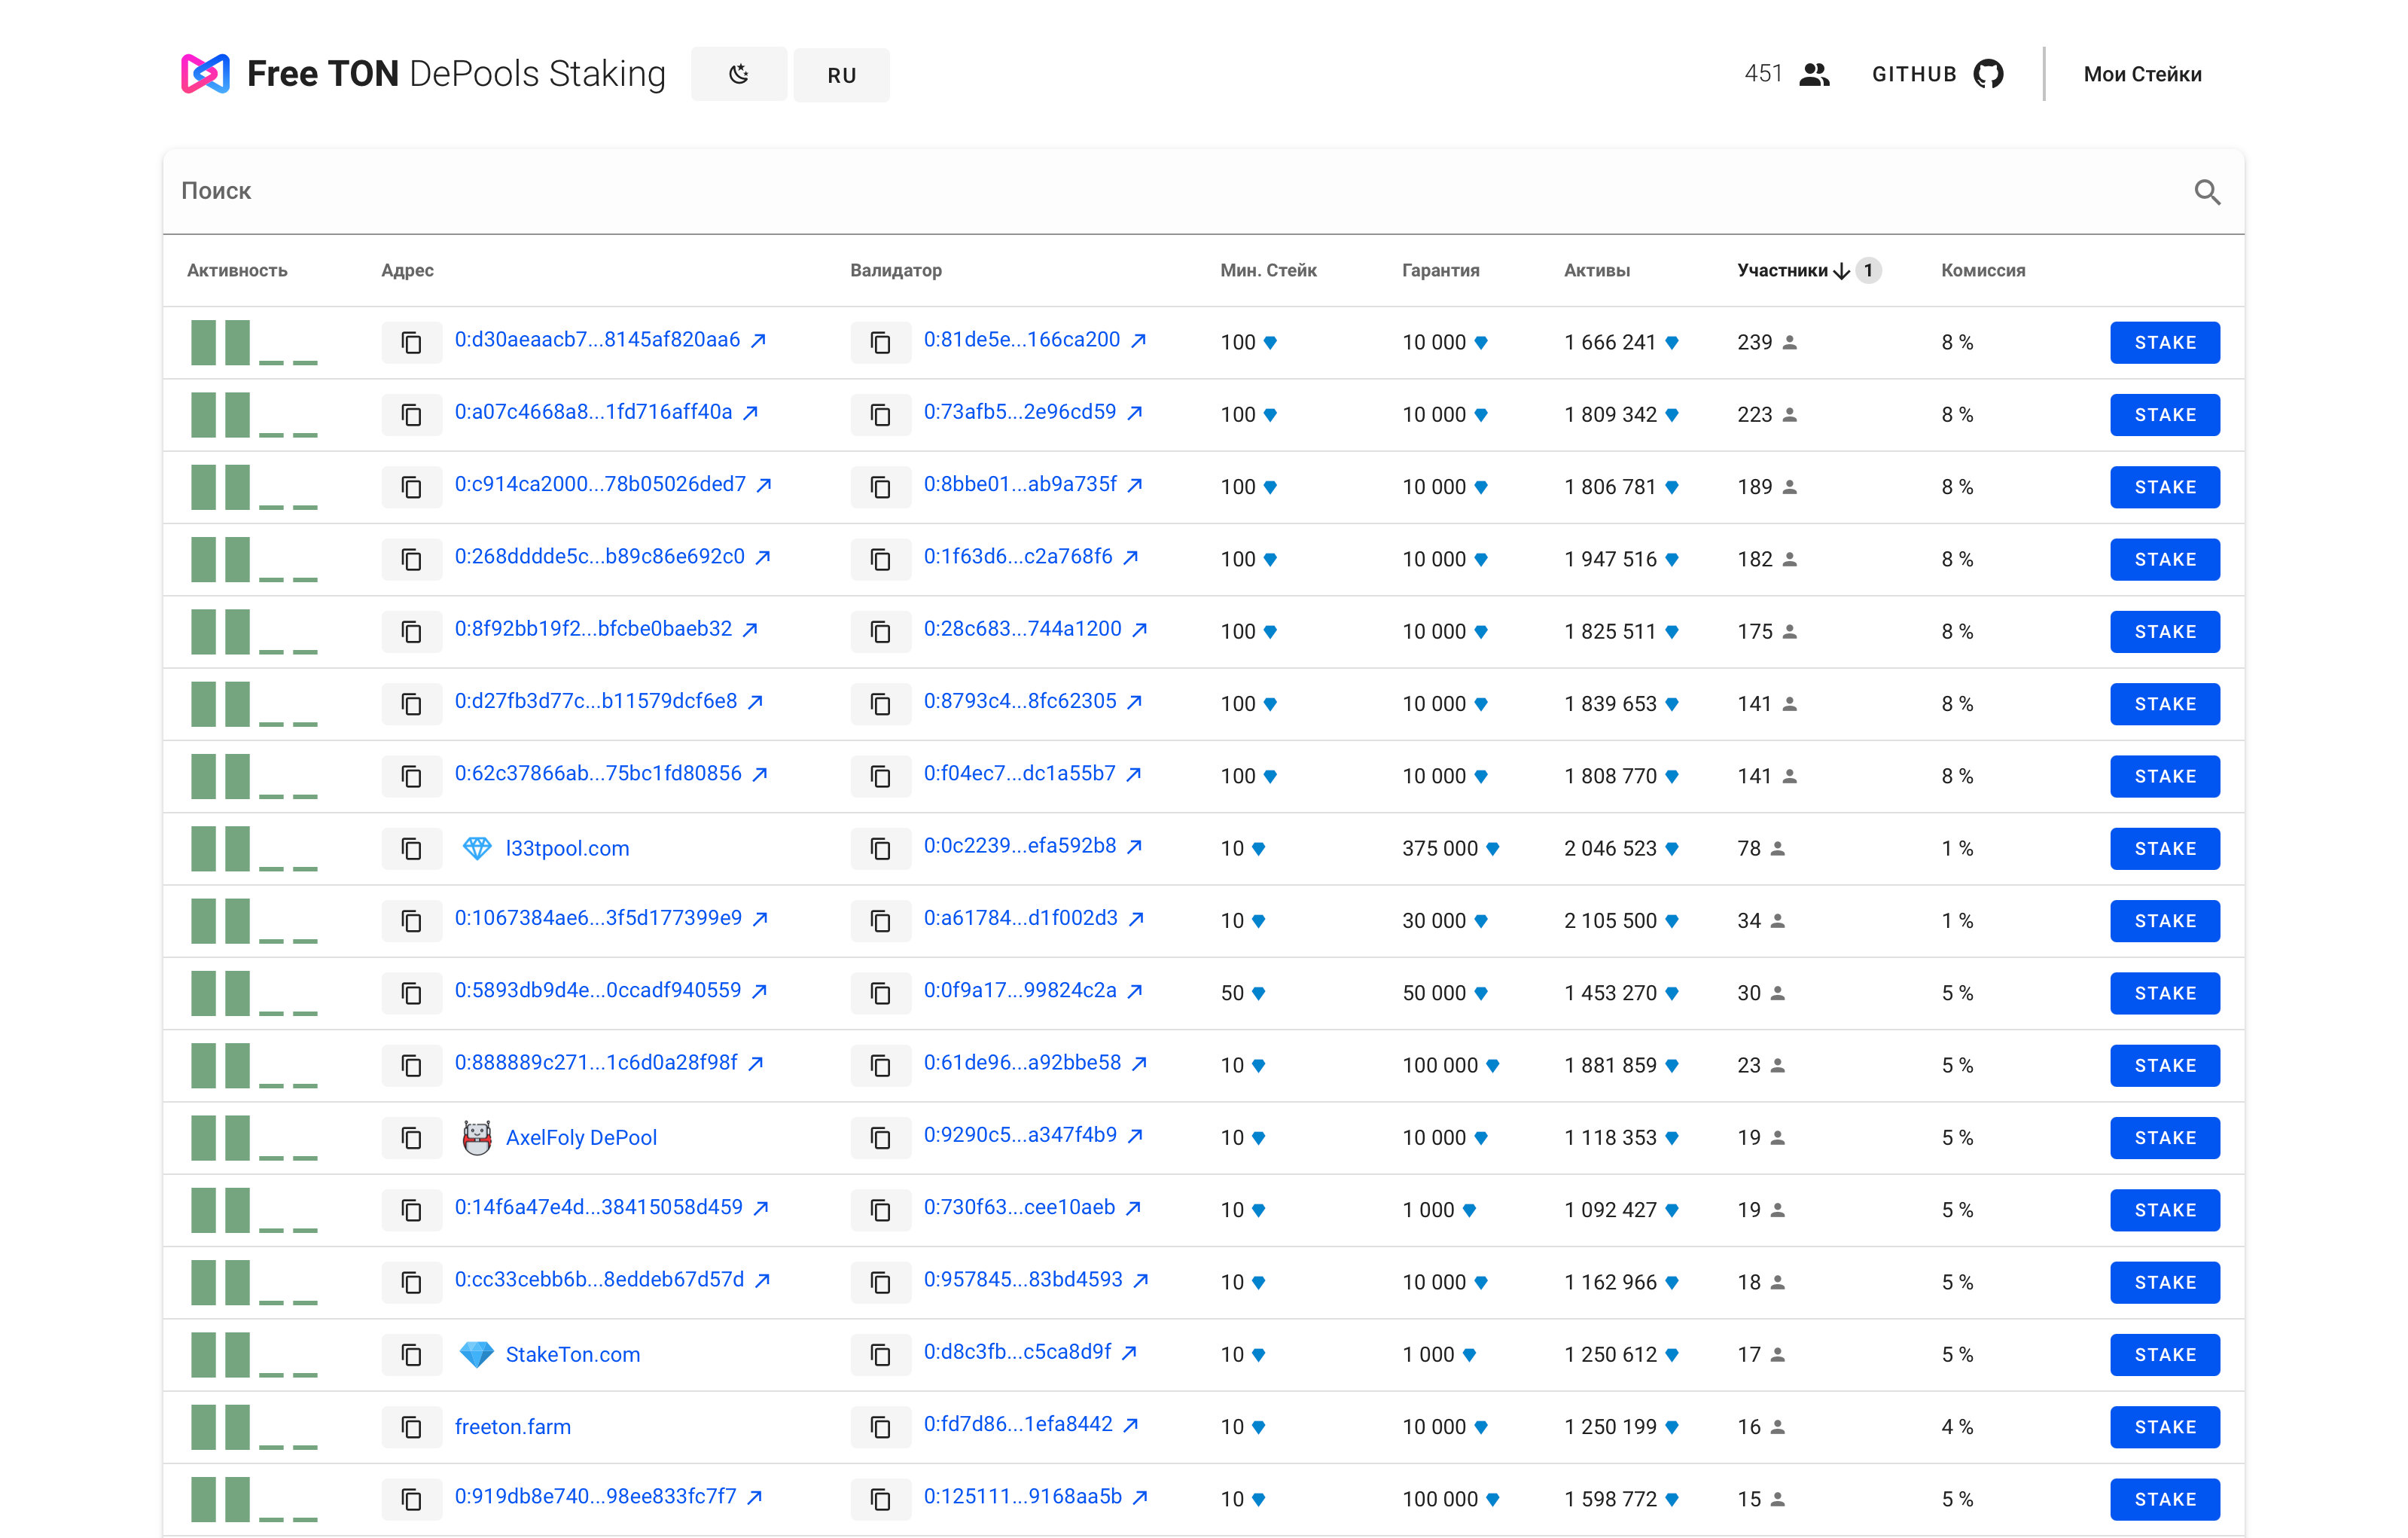This screenshot has width=2408, height=1538.
Task: Switch language using RU button
Action: [841, 75]
